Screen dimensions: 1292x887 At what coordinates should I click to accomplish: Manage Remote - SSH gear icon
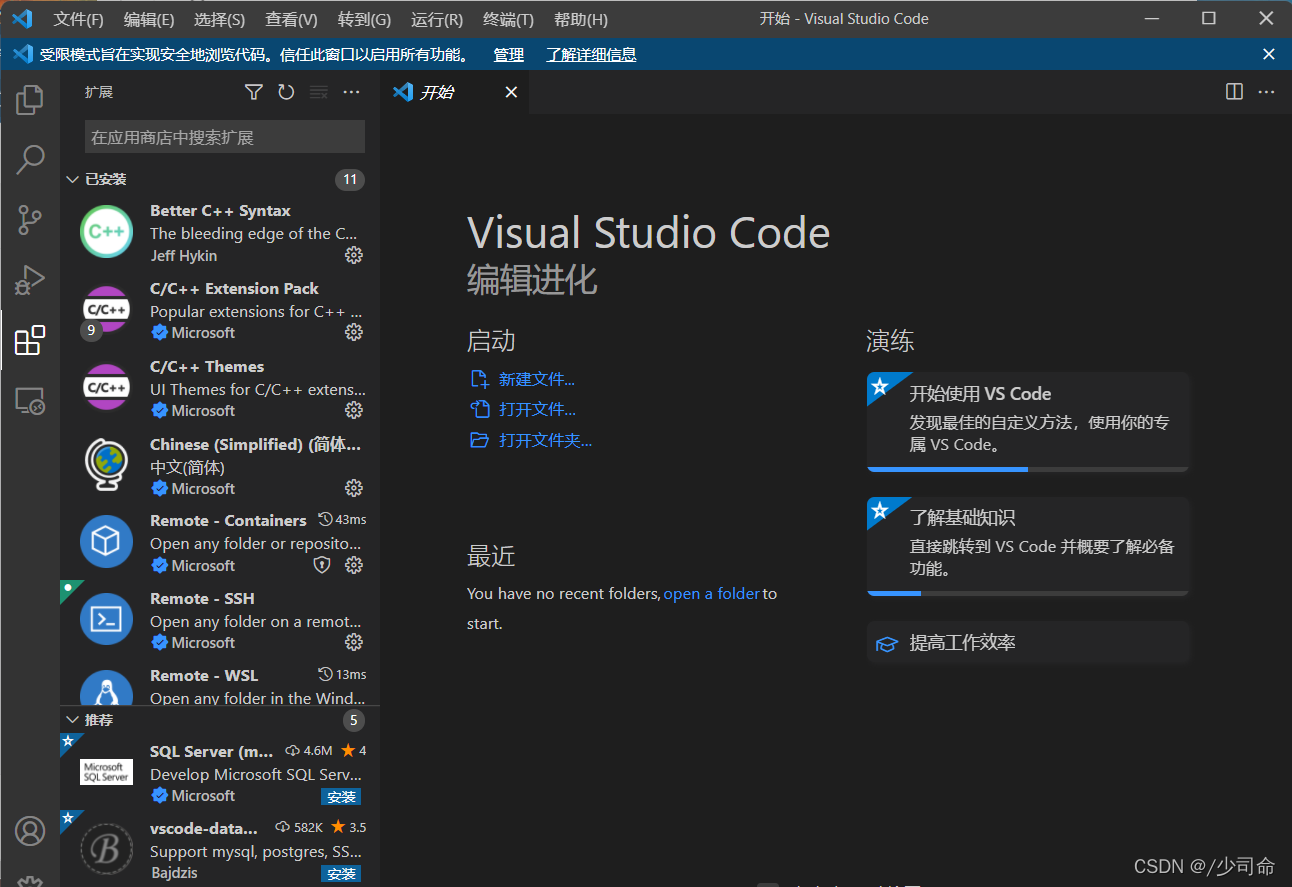click(353, 642)
